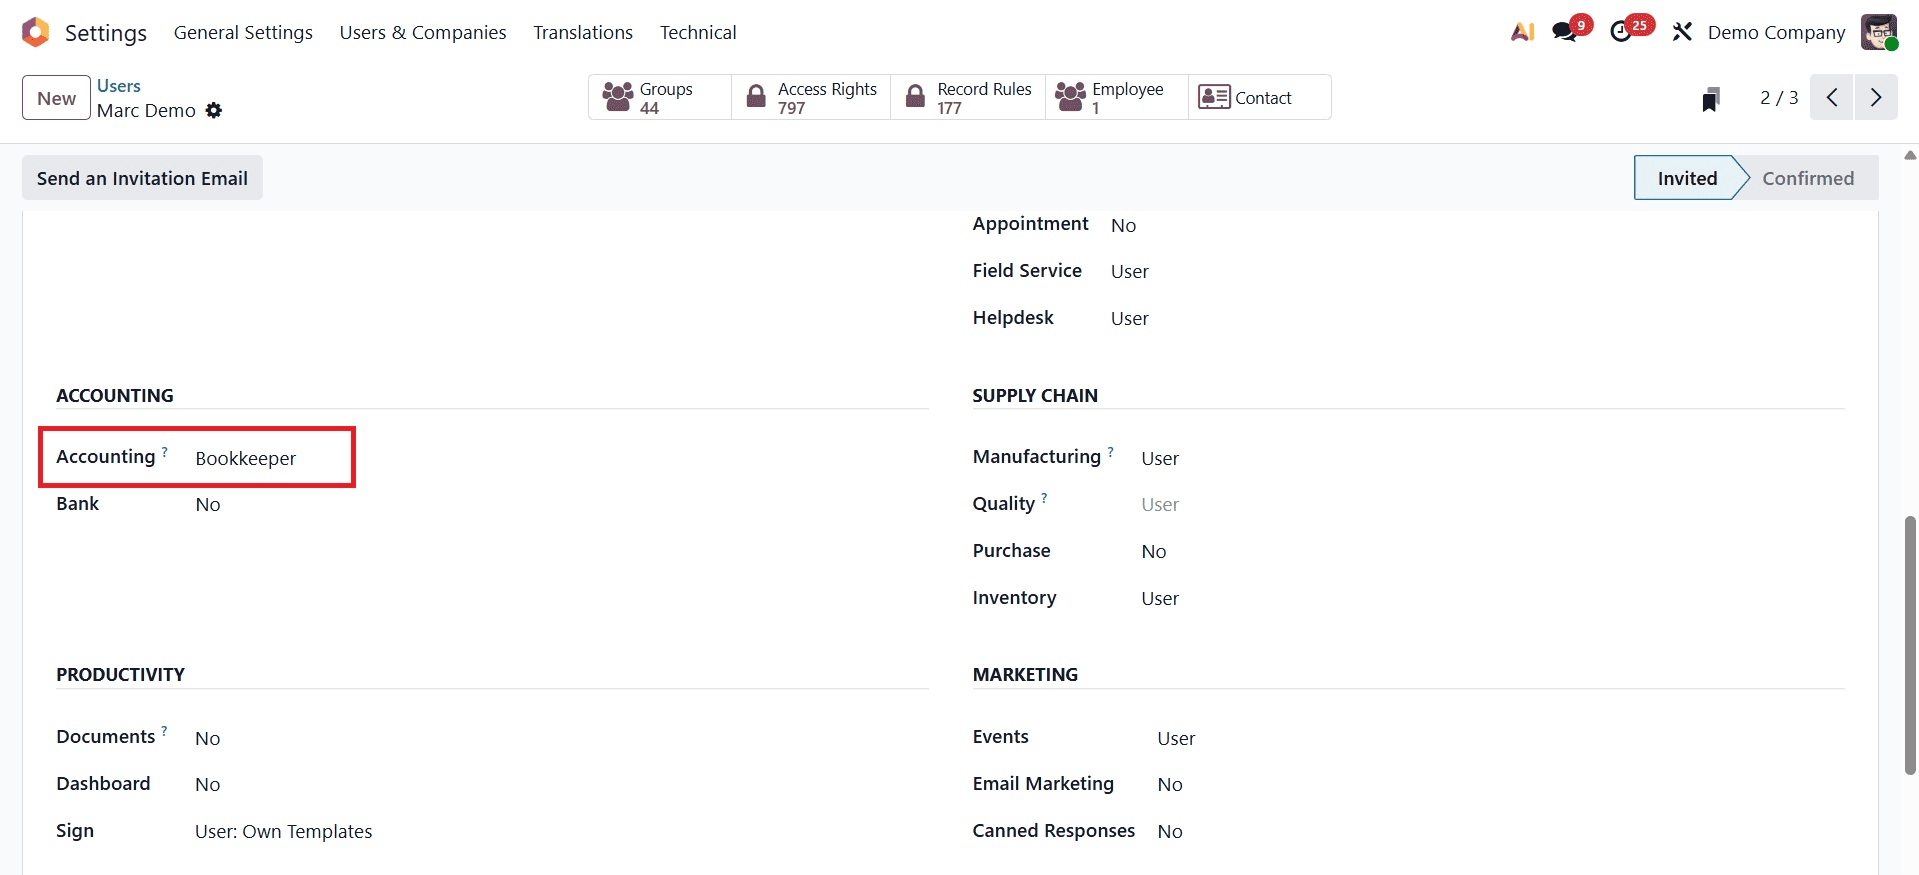1919x875 pixels.
Task: Open the Technical menu
Action: click(697, 31)
